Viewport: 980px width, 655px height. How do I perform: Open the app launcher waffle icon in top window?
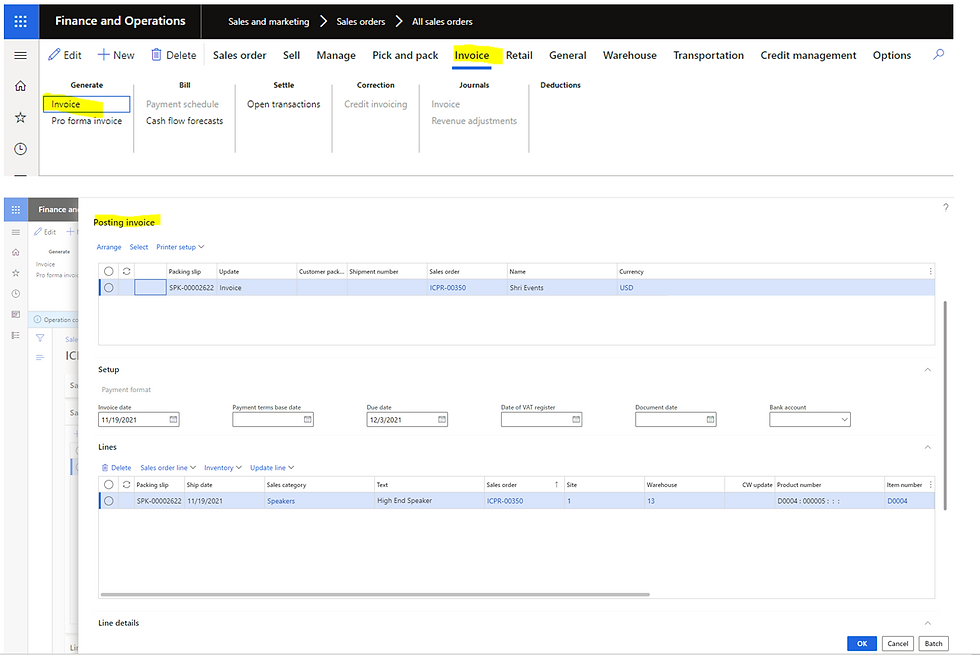tap(21, 21)
